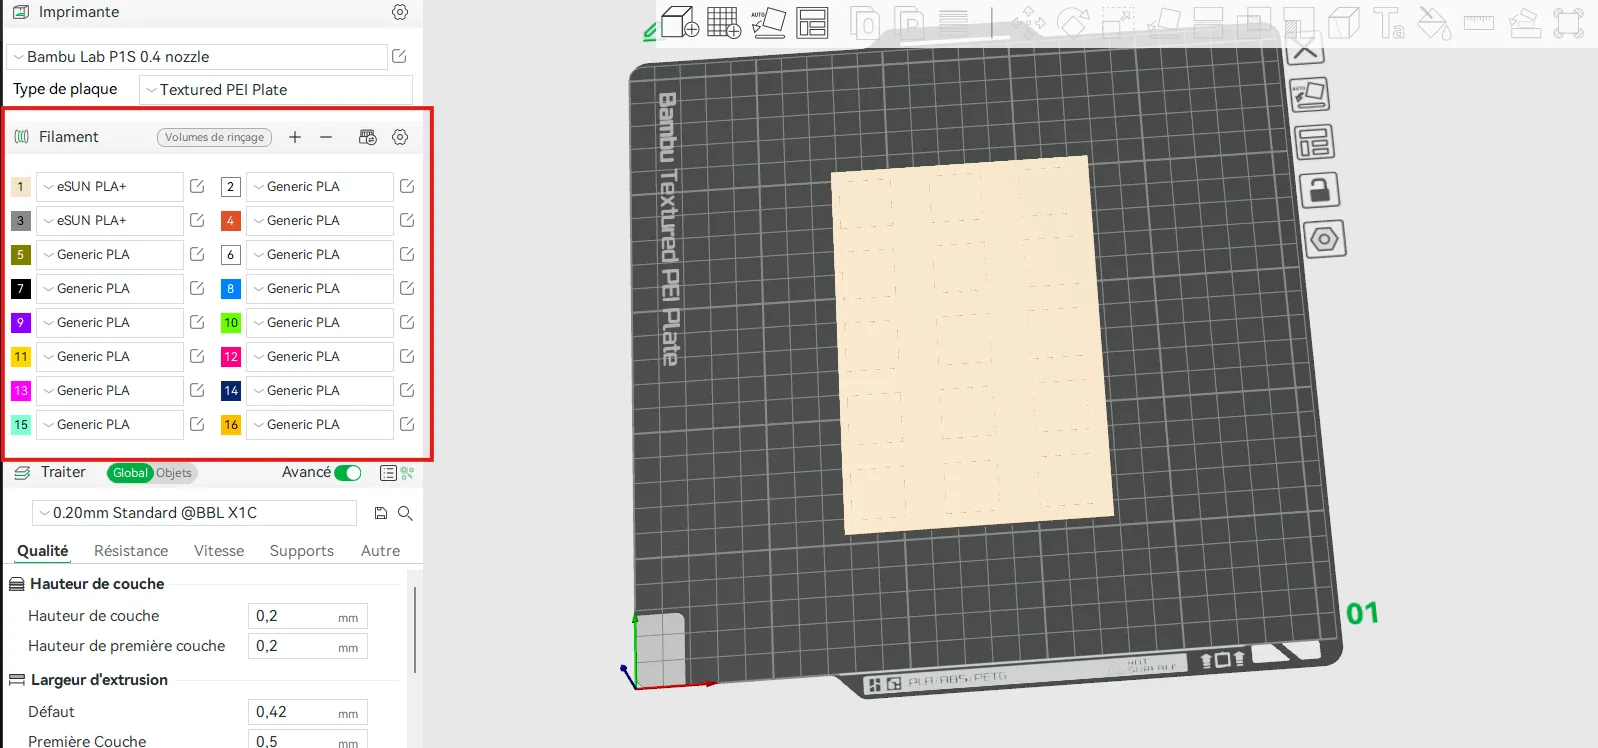
Task: Pick color for filament swatch 4
Action: pos(231,220)
